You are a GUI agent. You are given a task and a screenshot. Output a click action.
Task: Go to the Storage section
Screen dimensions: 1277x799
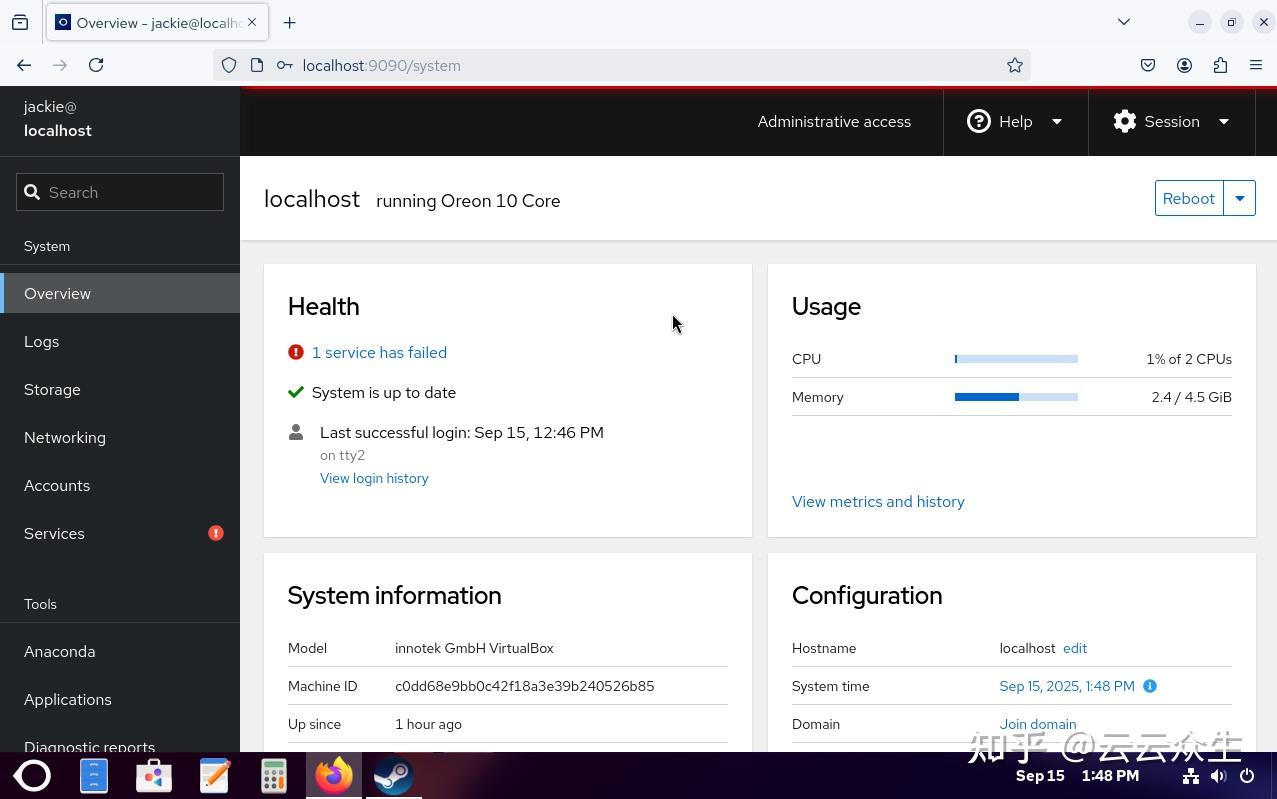tap(120, 390)
